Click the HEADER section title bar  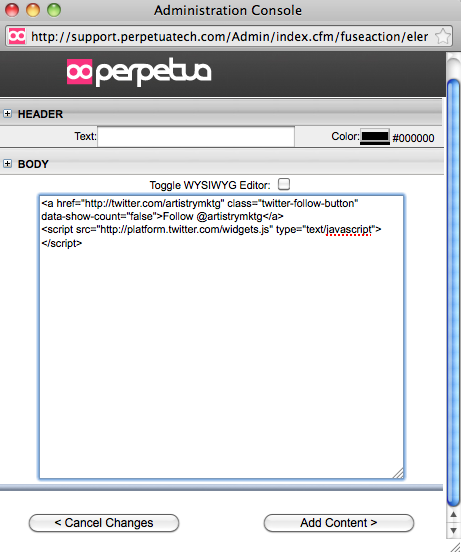tap(221, 113)
